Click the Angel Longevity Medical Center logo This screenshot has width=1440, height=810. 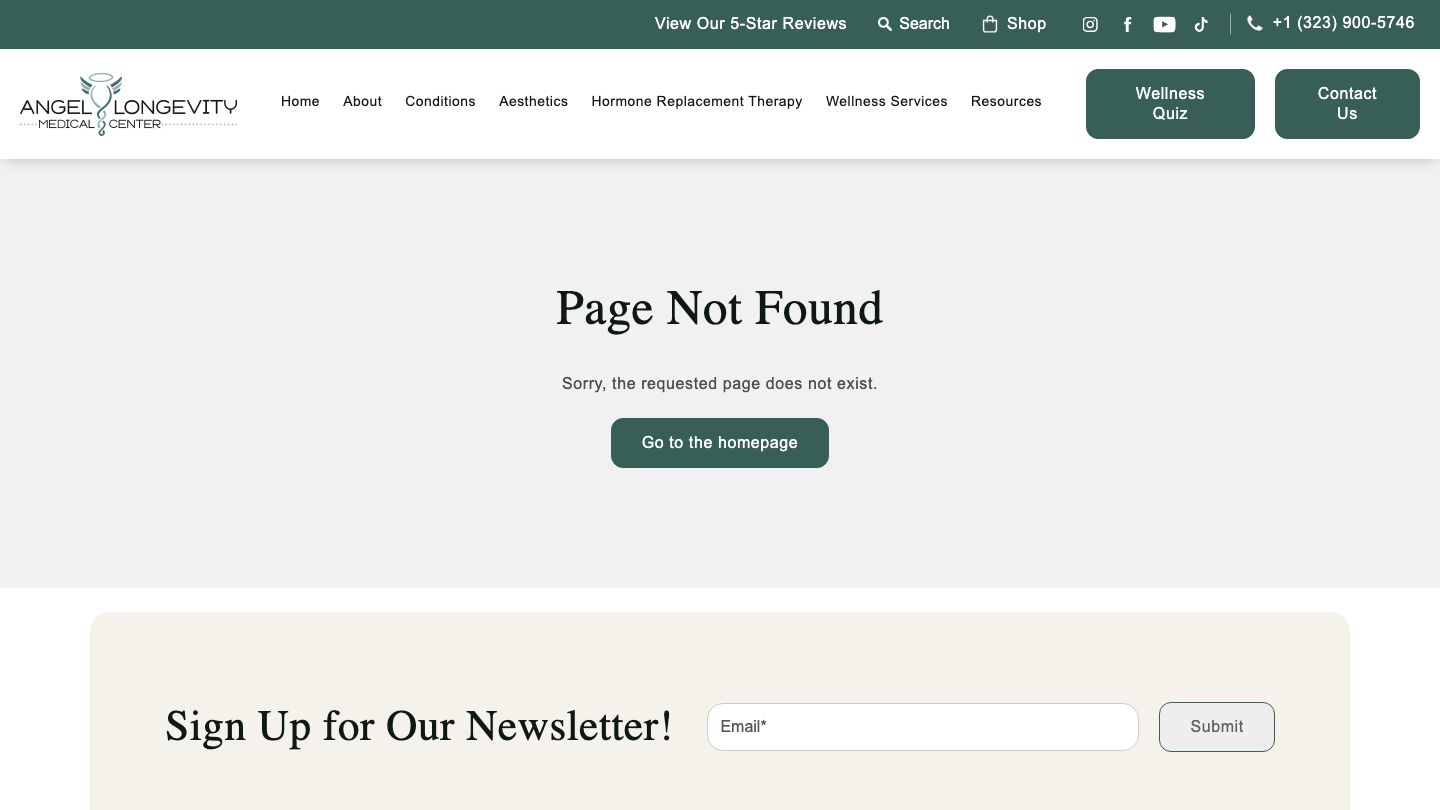[128, 104]
